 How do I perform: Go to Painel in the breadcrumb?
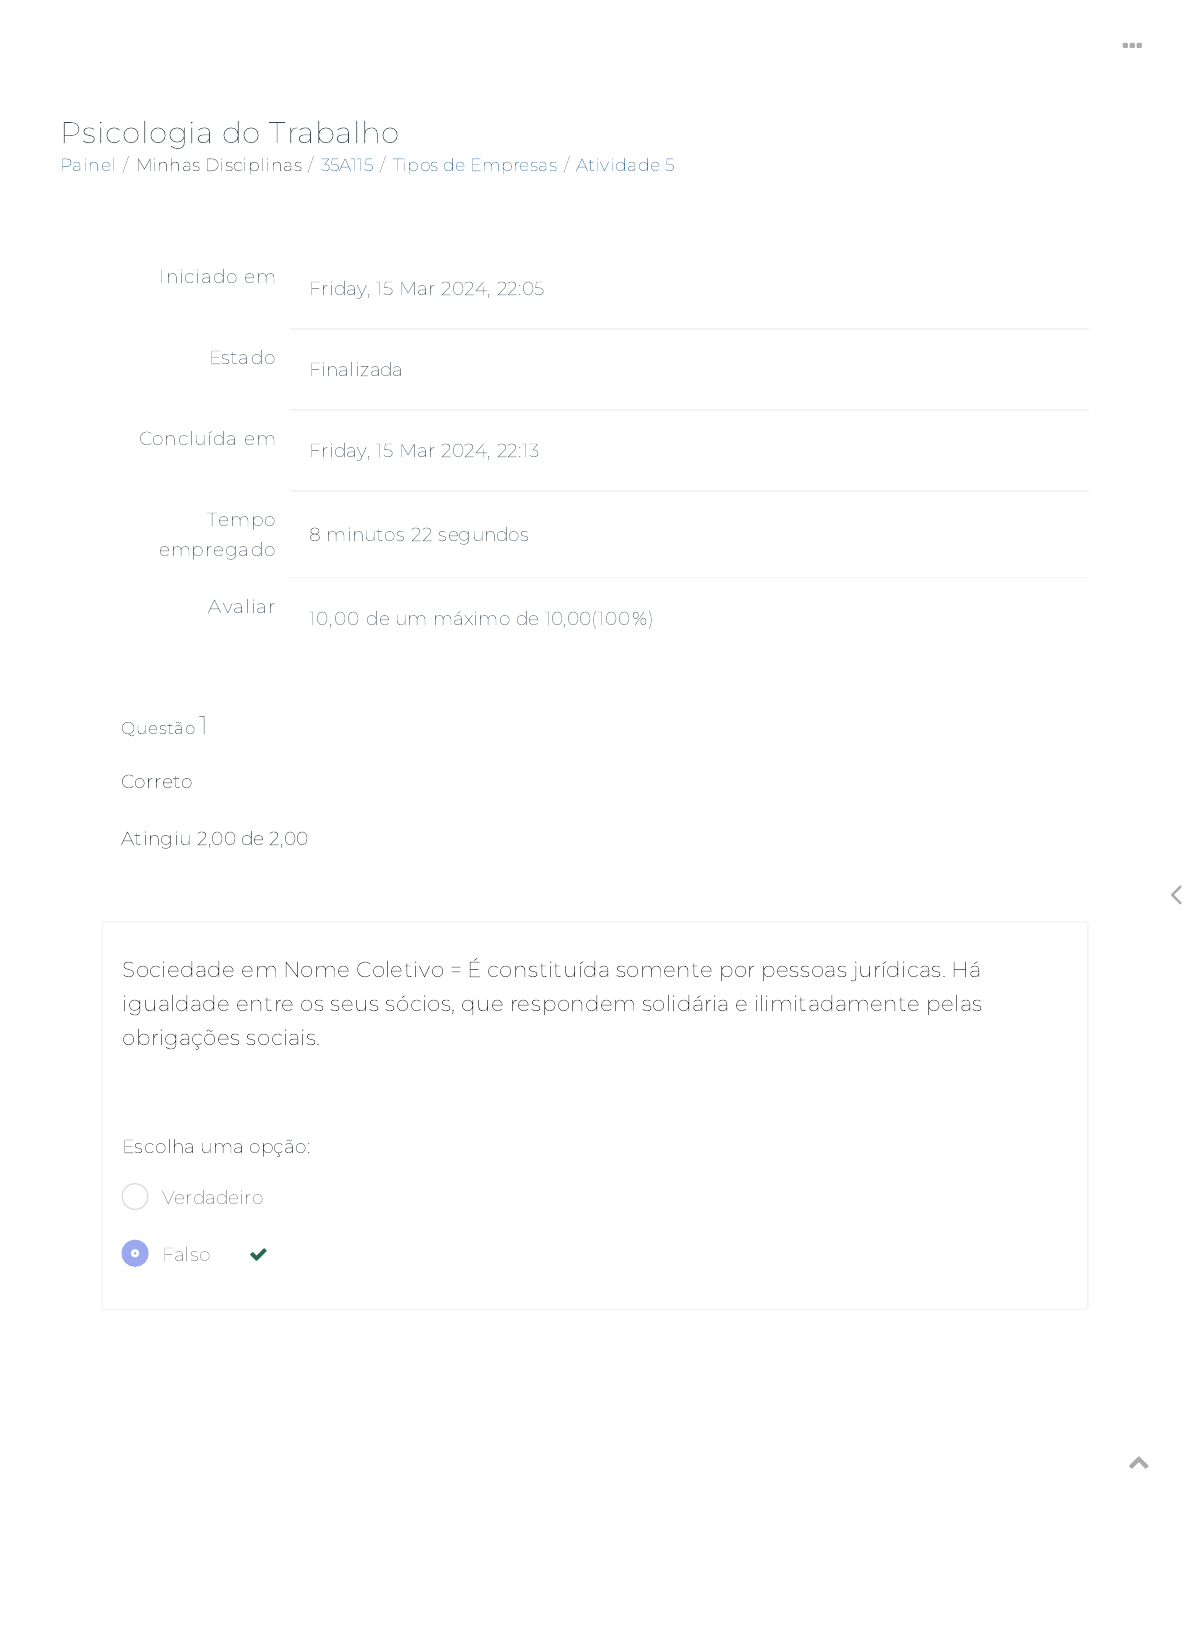88,165
